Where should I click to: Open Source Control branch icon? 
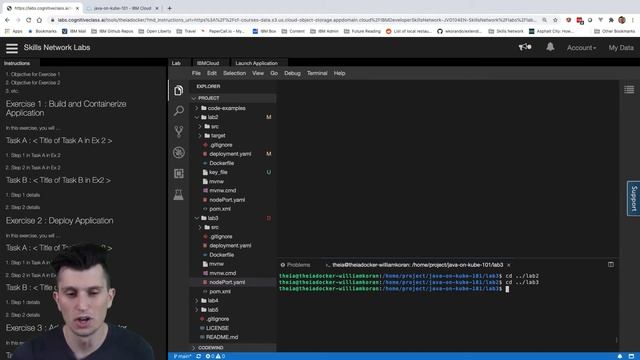(178, 131)
